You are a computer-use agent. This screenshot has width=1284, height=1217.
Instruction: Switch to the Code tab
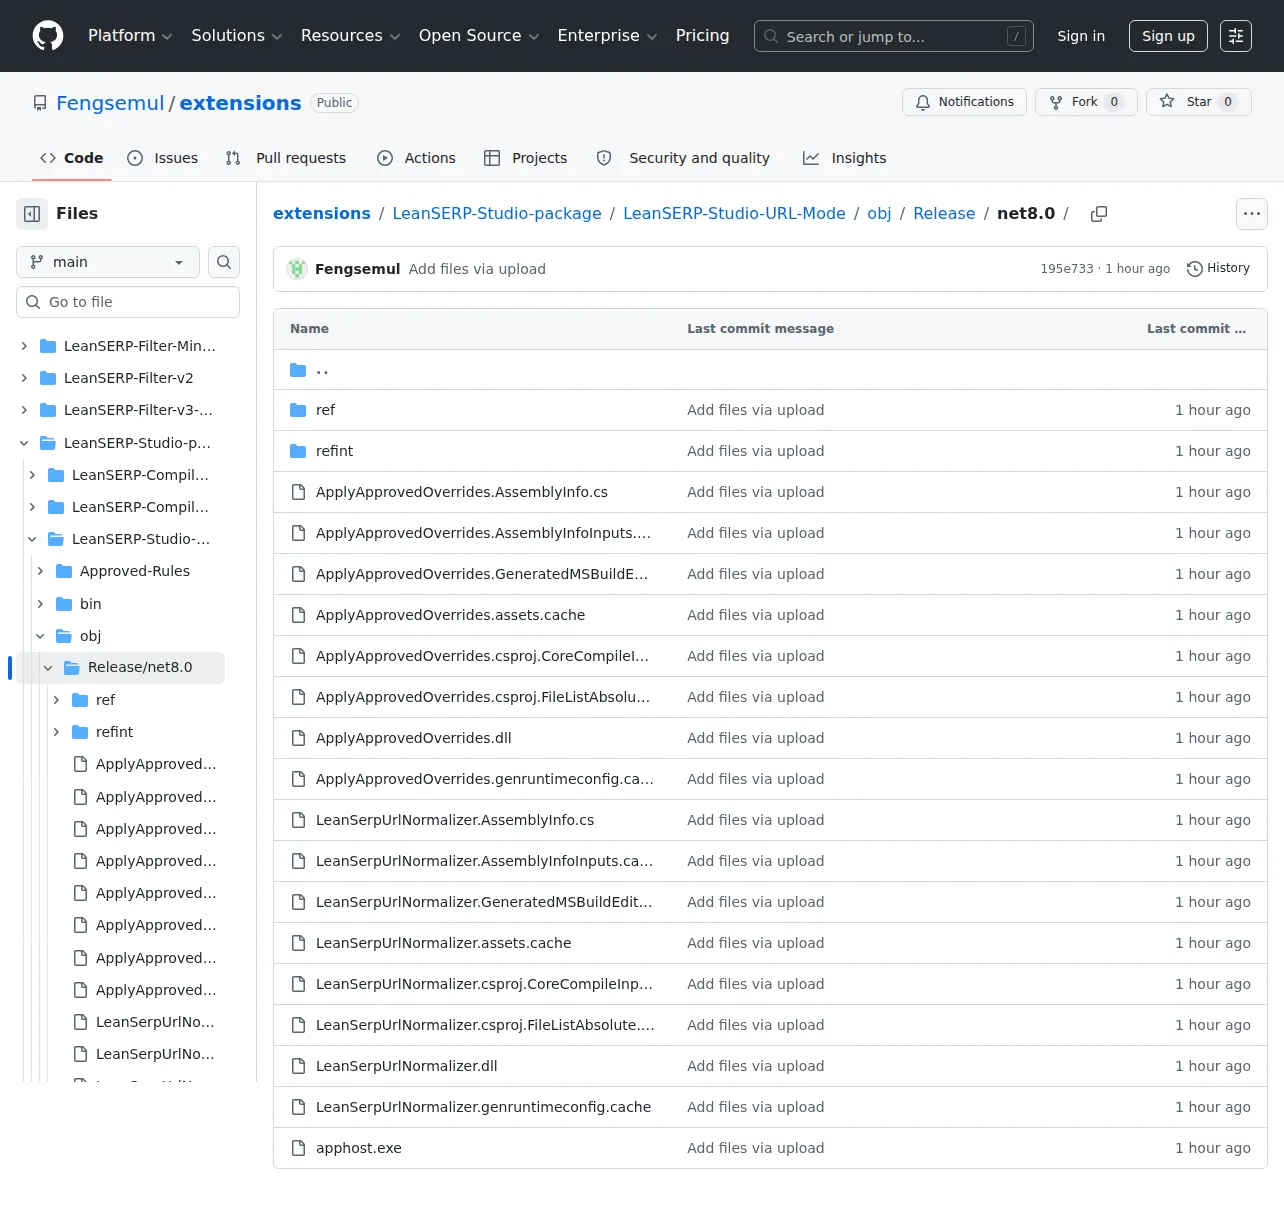point(72,158)
